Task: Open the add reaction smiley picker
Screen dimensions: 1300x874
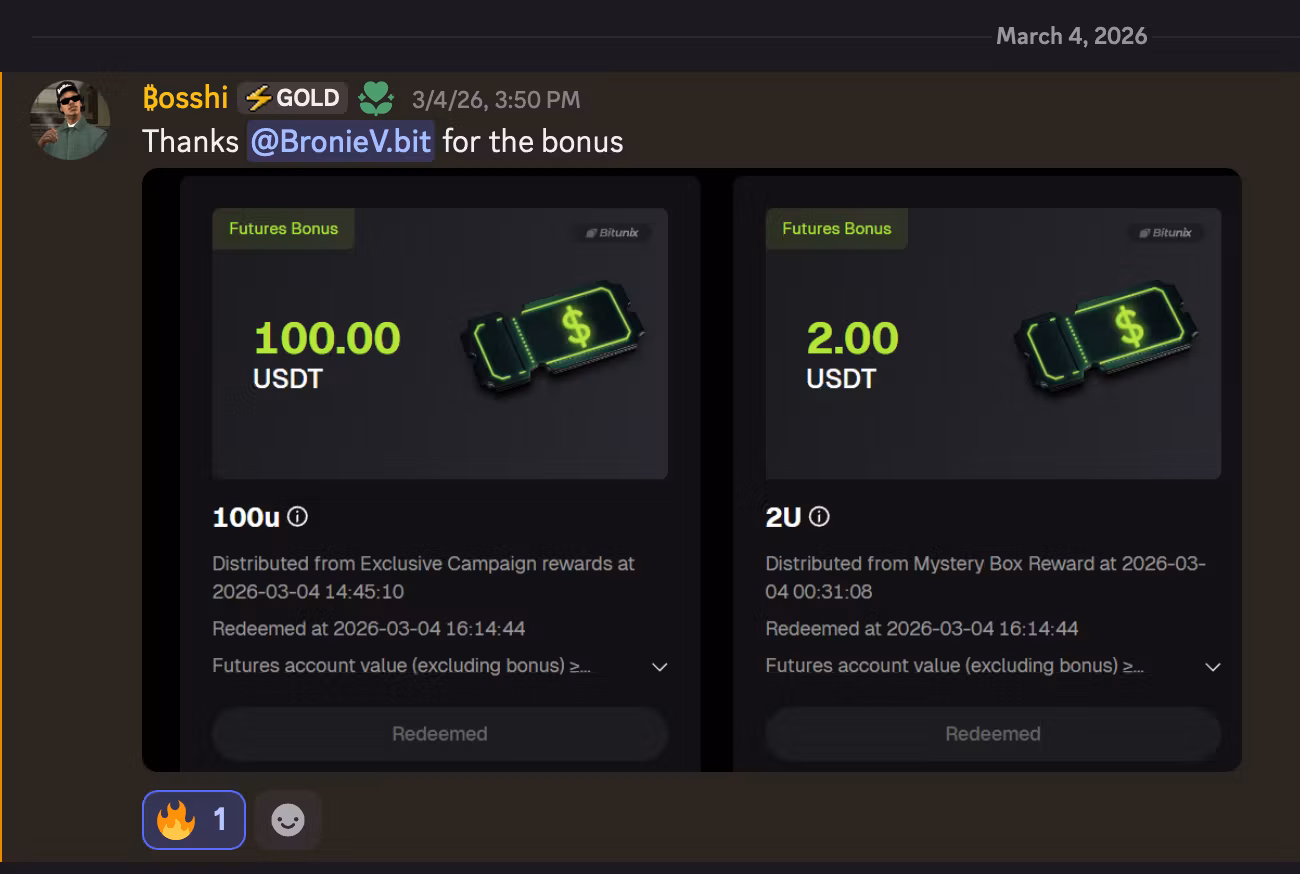Action: pyautogui.click(x=288, y=820)
